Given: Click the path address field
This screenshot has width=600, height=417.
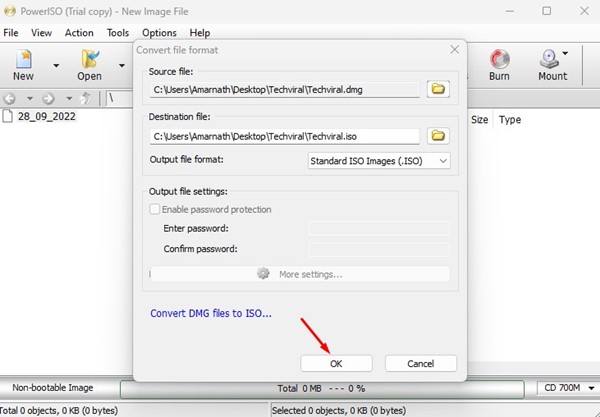Looking at the screenshot, I should [x=119, y=99].
